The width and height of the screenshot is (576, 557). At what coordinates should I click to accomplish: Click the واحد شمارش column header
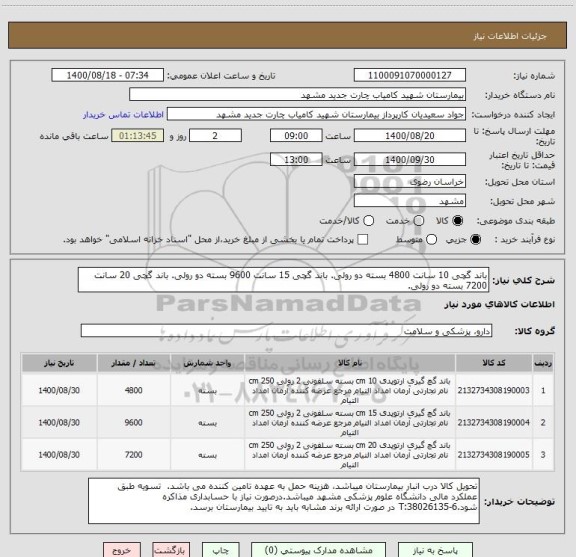tap(207, 363)
